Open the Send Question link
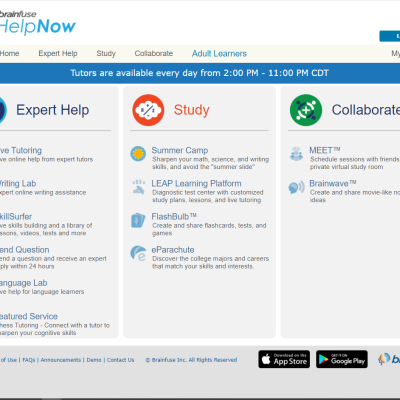 25,250
